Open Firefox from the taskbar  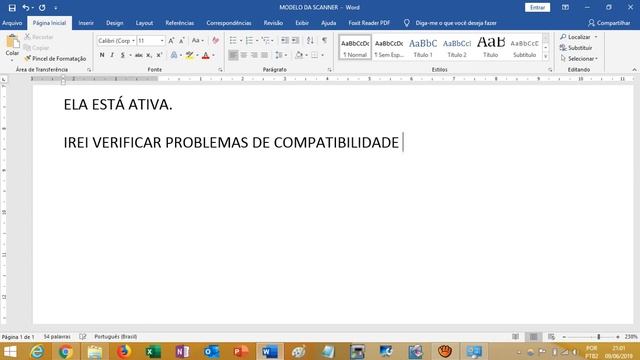coord(124,351)
